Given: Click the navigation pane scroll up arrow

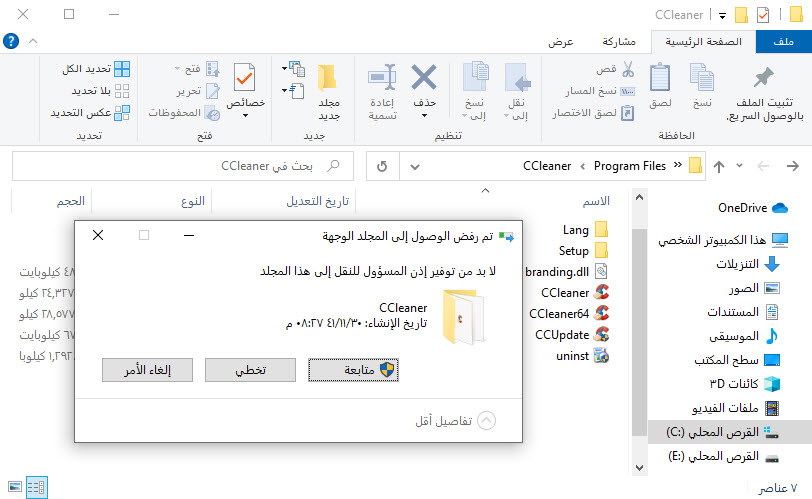Looking at the screenshot, I should pos(640,197).
